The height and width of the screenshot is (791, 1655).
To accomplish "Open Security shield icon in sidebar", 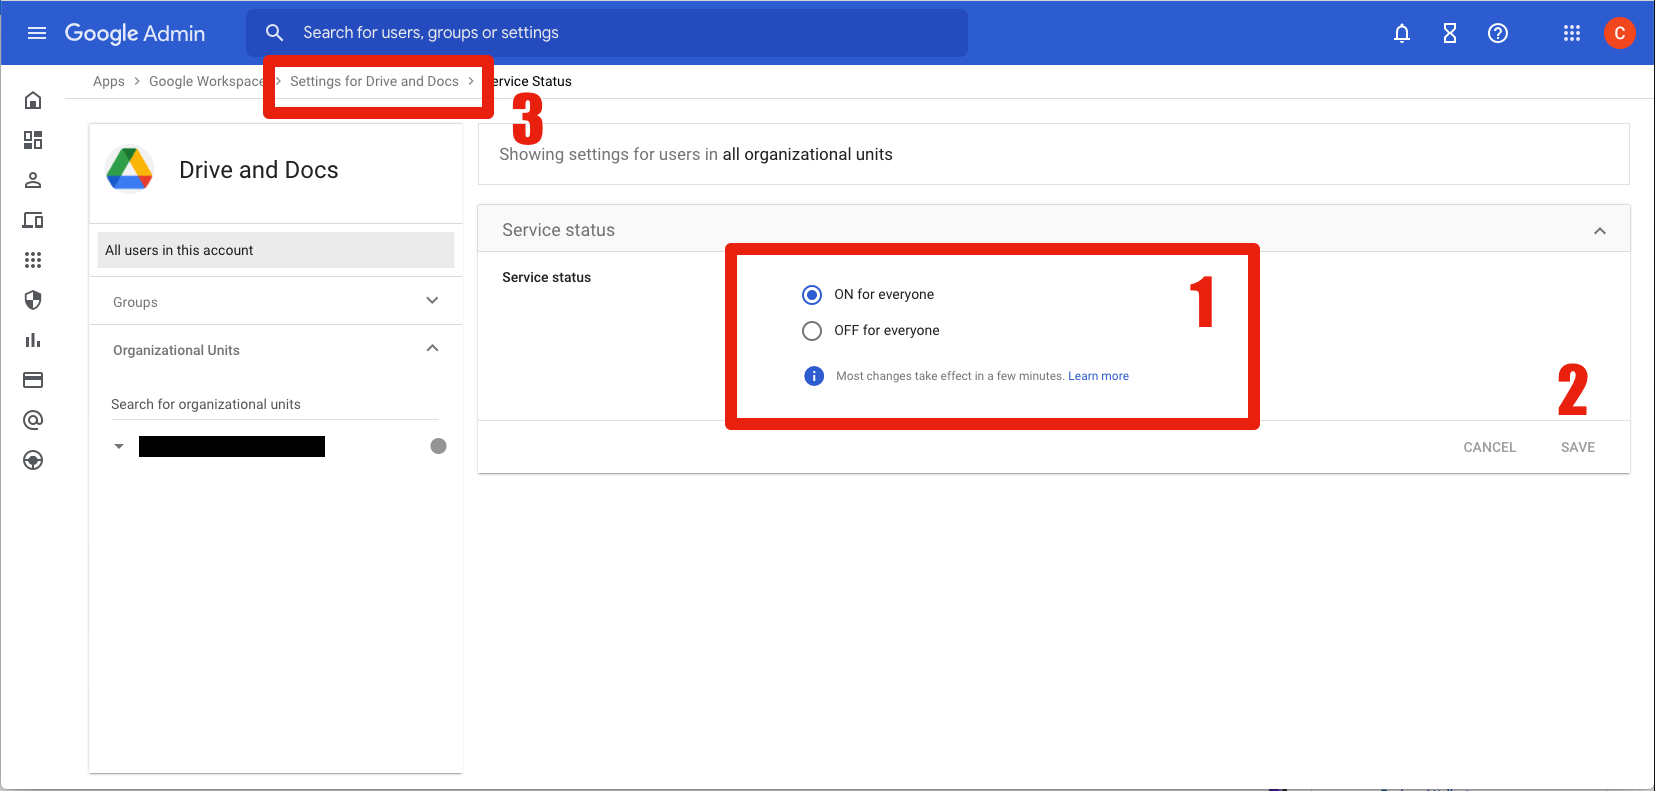I will coord(33,300).
